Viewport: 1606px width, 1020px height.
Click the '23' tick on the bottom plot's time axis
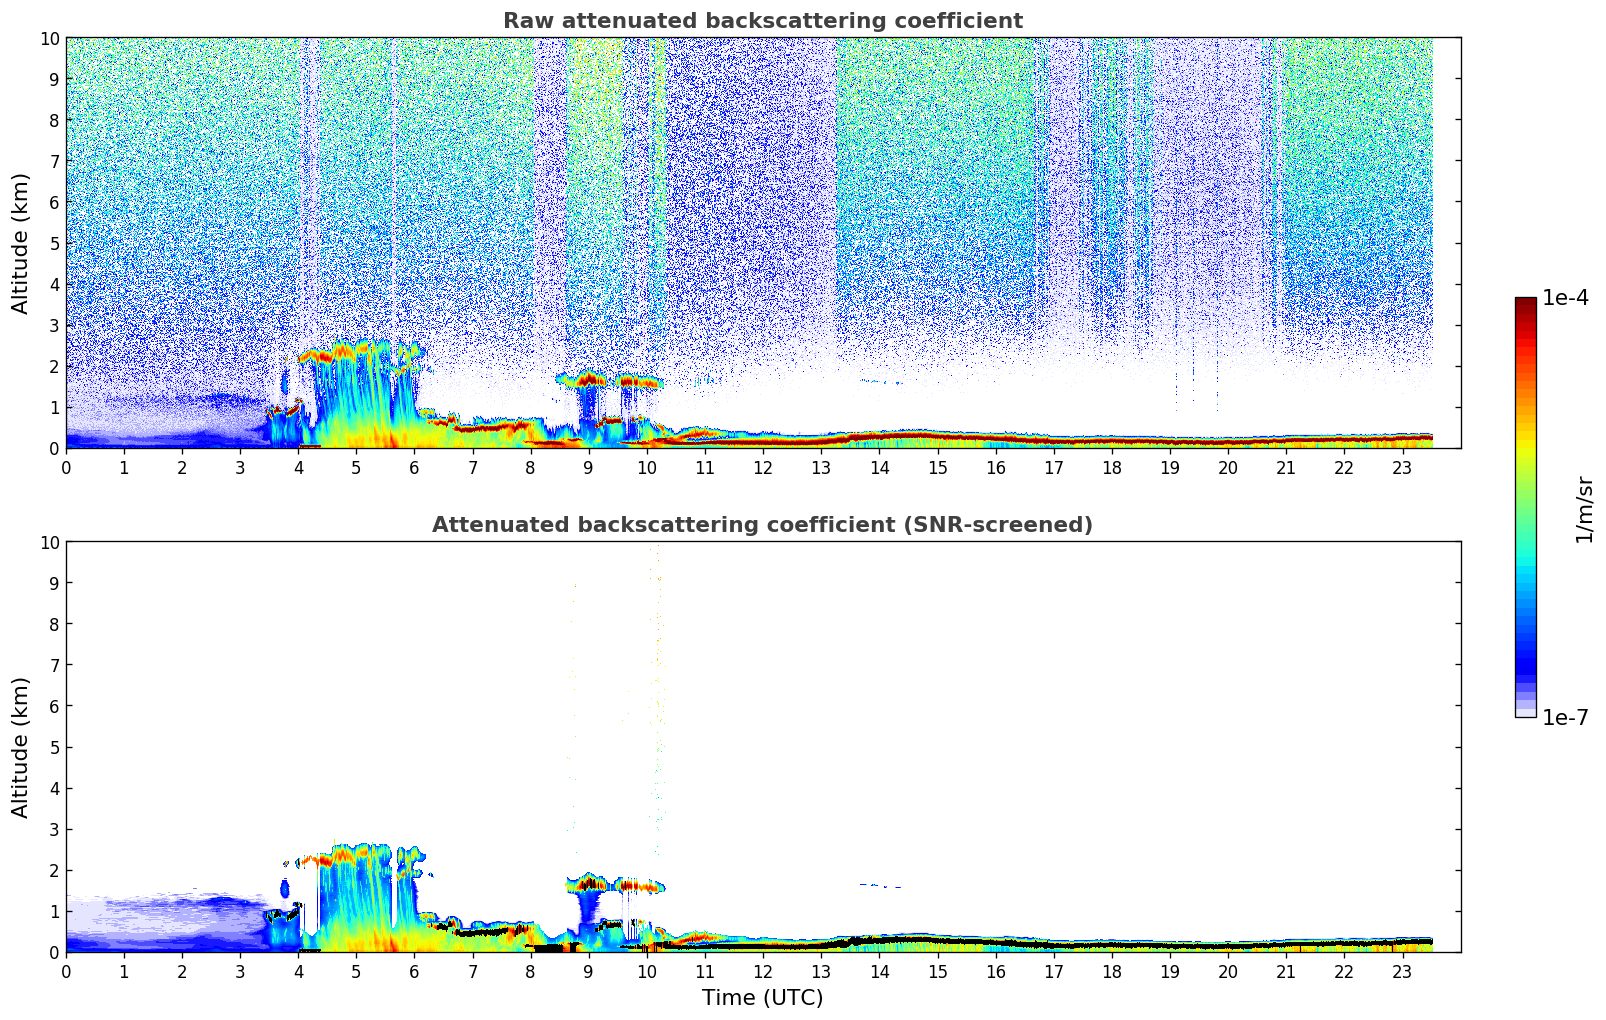[1402, 972]
